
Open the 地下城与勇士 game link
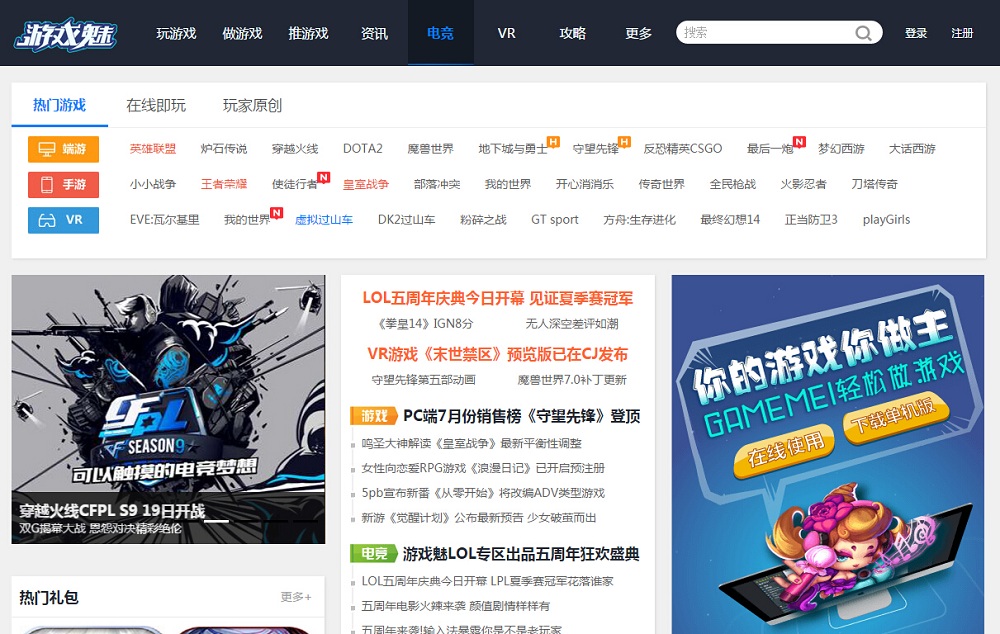tap(513, 149)
